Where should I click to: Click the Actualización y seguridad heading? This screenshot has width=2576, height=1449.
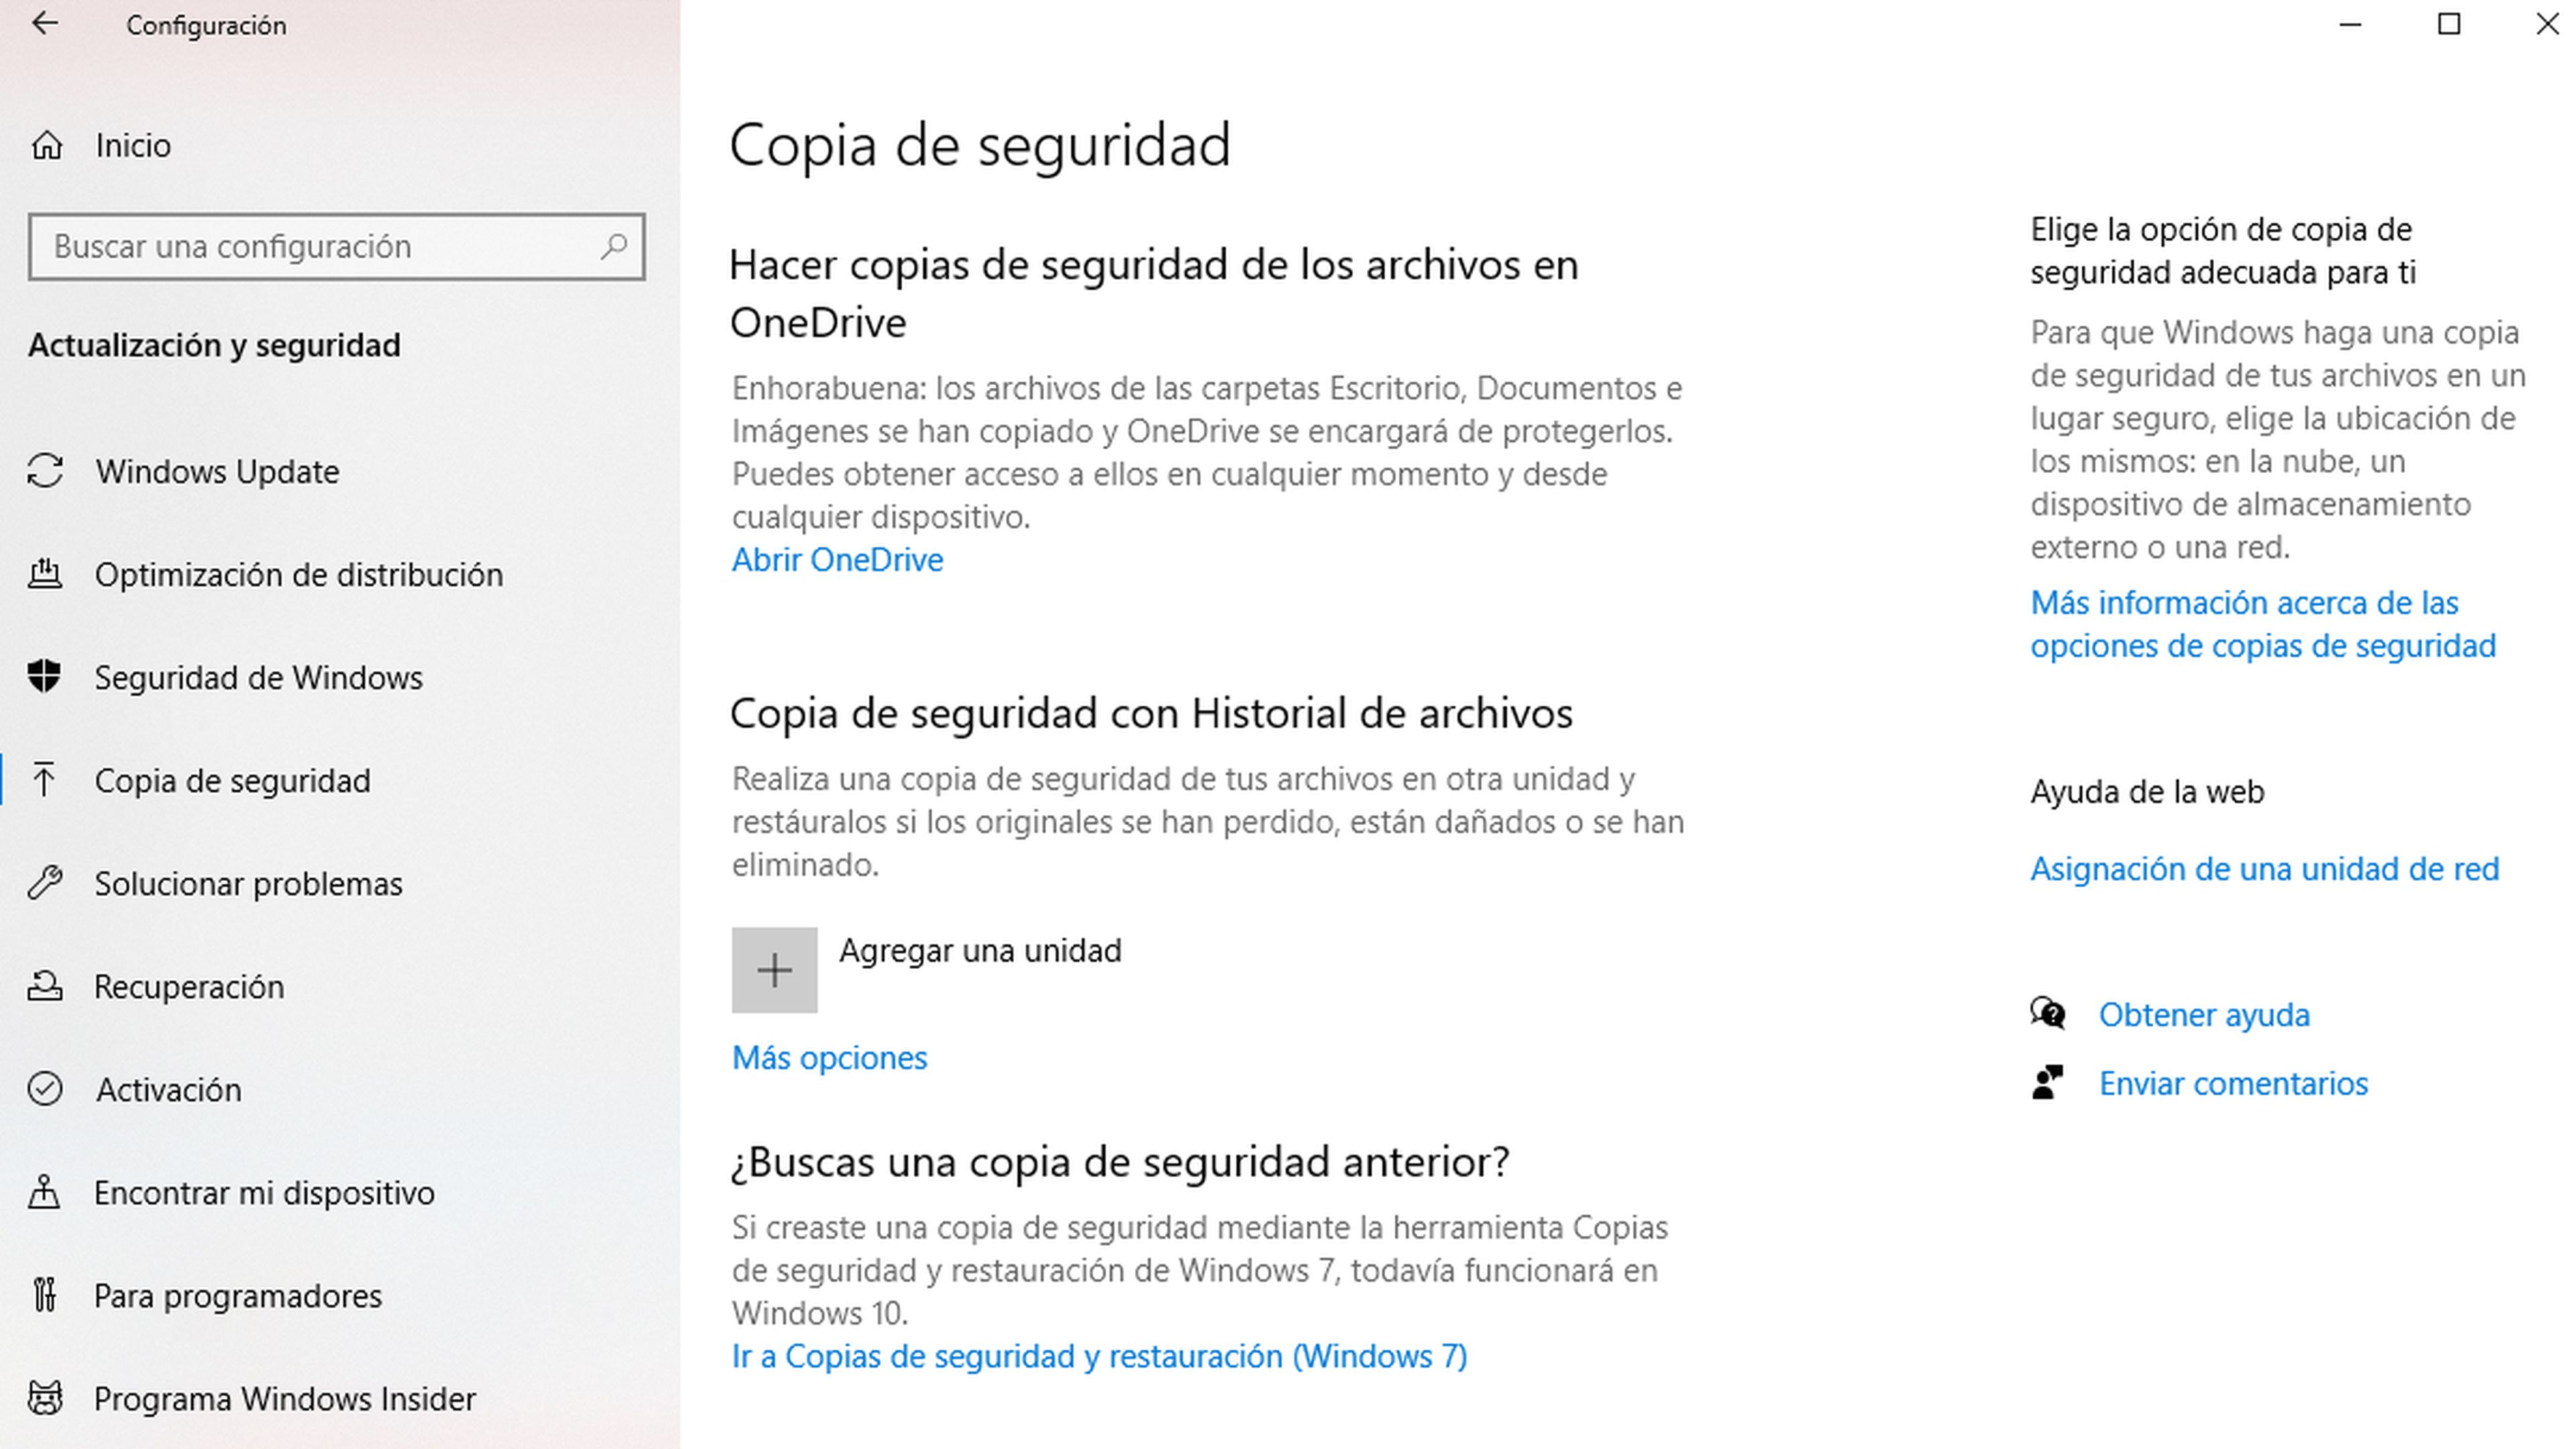(x=214, y=345)
